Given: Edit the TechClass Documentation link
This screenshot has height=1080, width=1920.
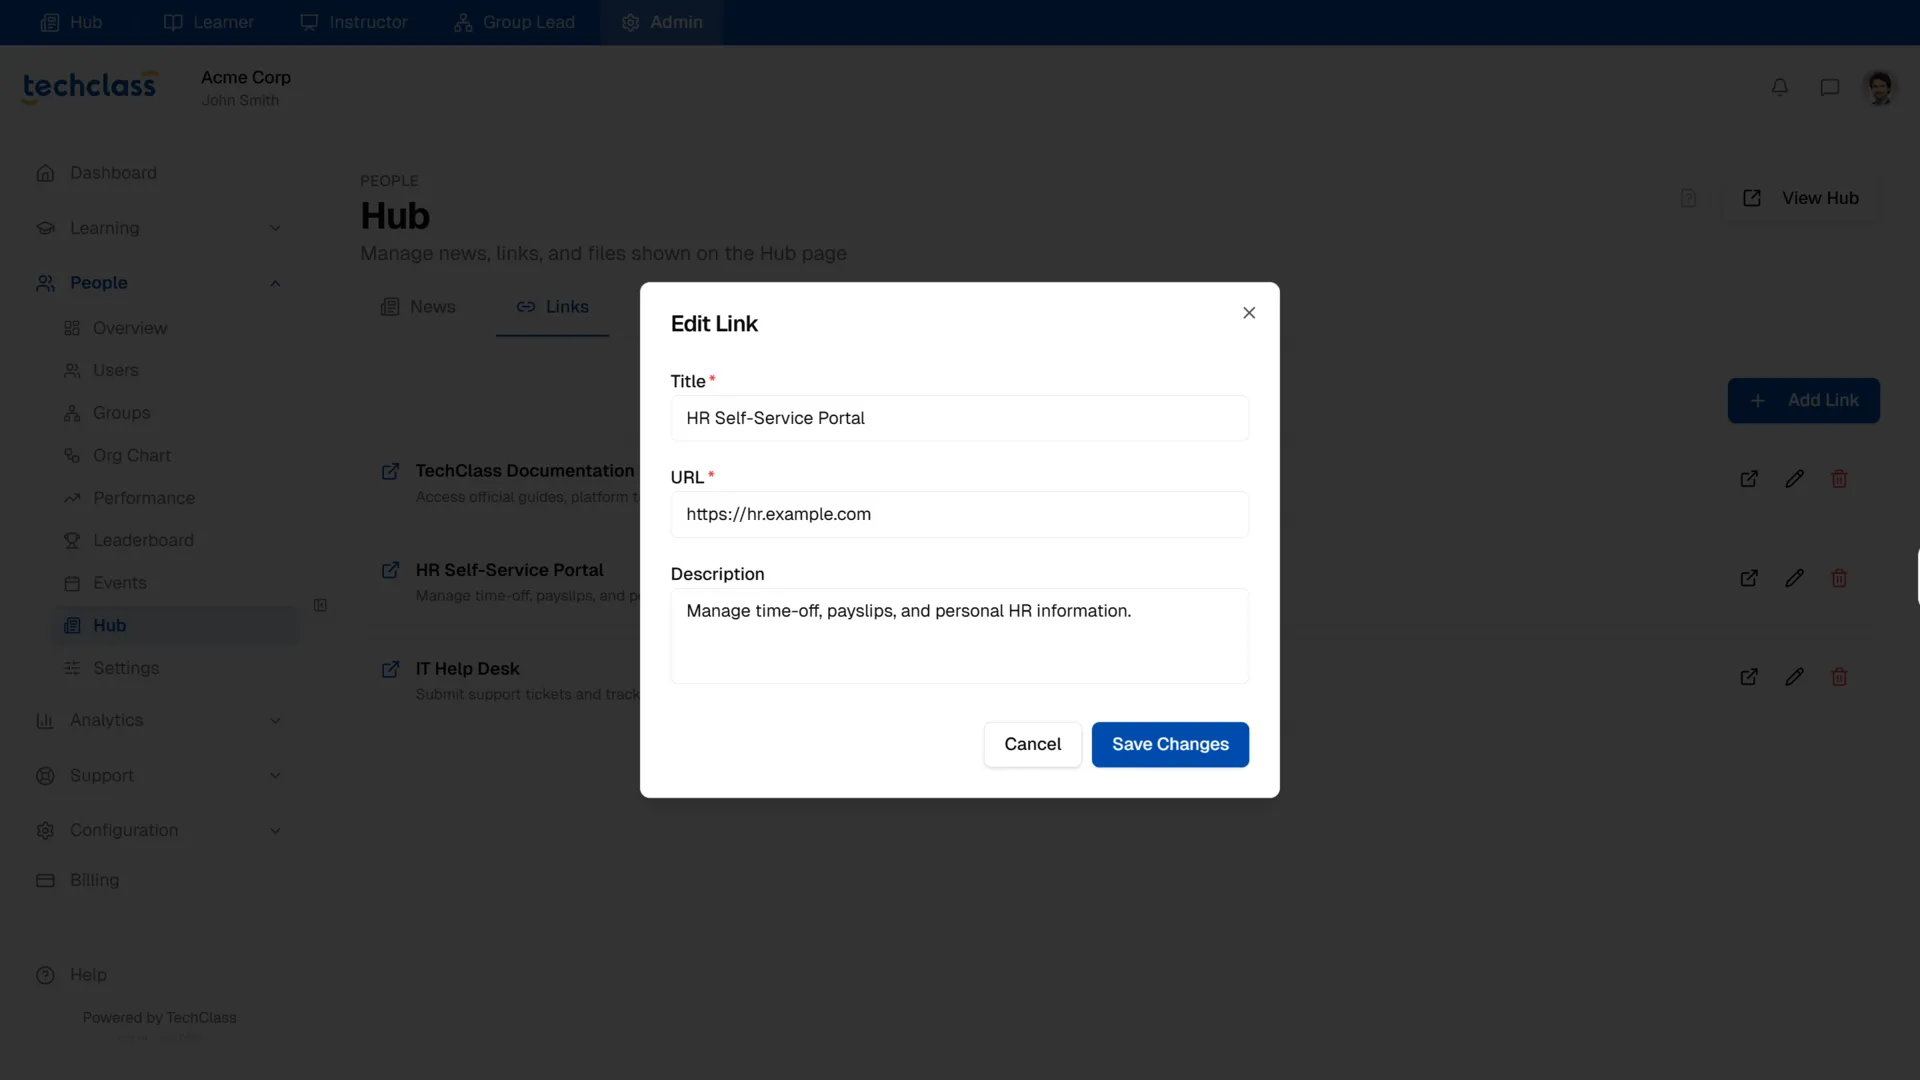Looking at the screenshot, I should pyautogui.click(x=1795, y=479).
